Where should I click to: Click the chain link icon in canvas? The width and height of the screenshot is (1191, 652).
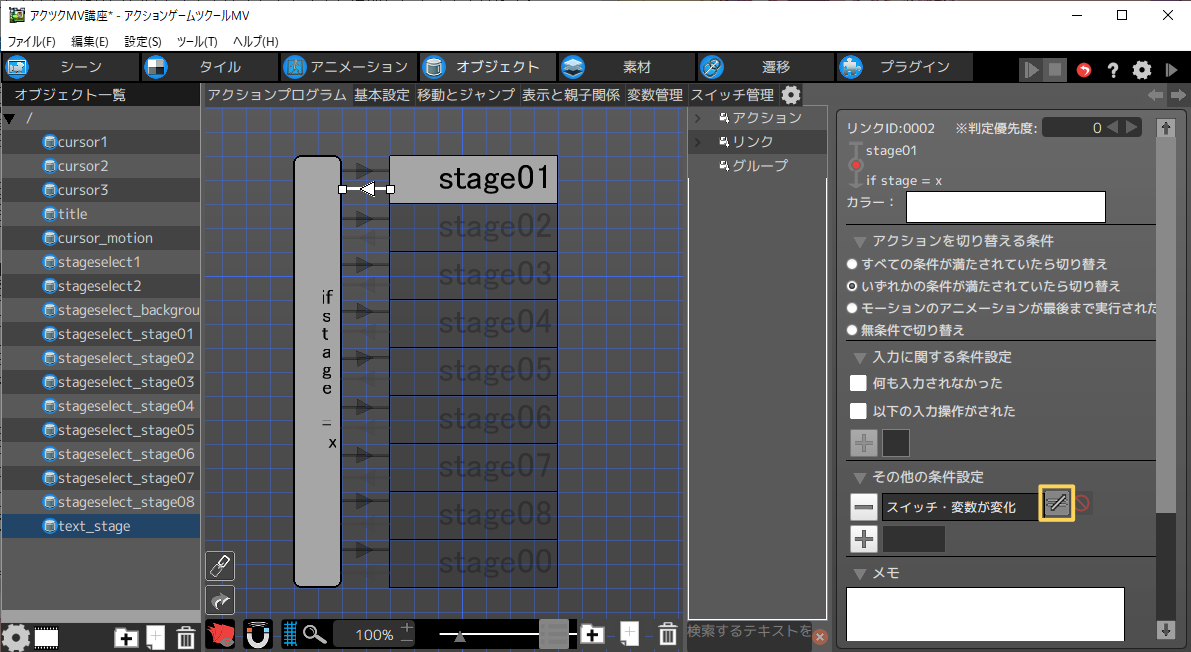point(220,566)
